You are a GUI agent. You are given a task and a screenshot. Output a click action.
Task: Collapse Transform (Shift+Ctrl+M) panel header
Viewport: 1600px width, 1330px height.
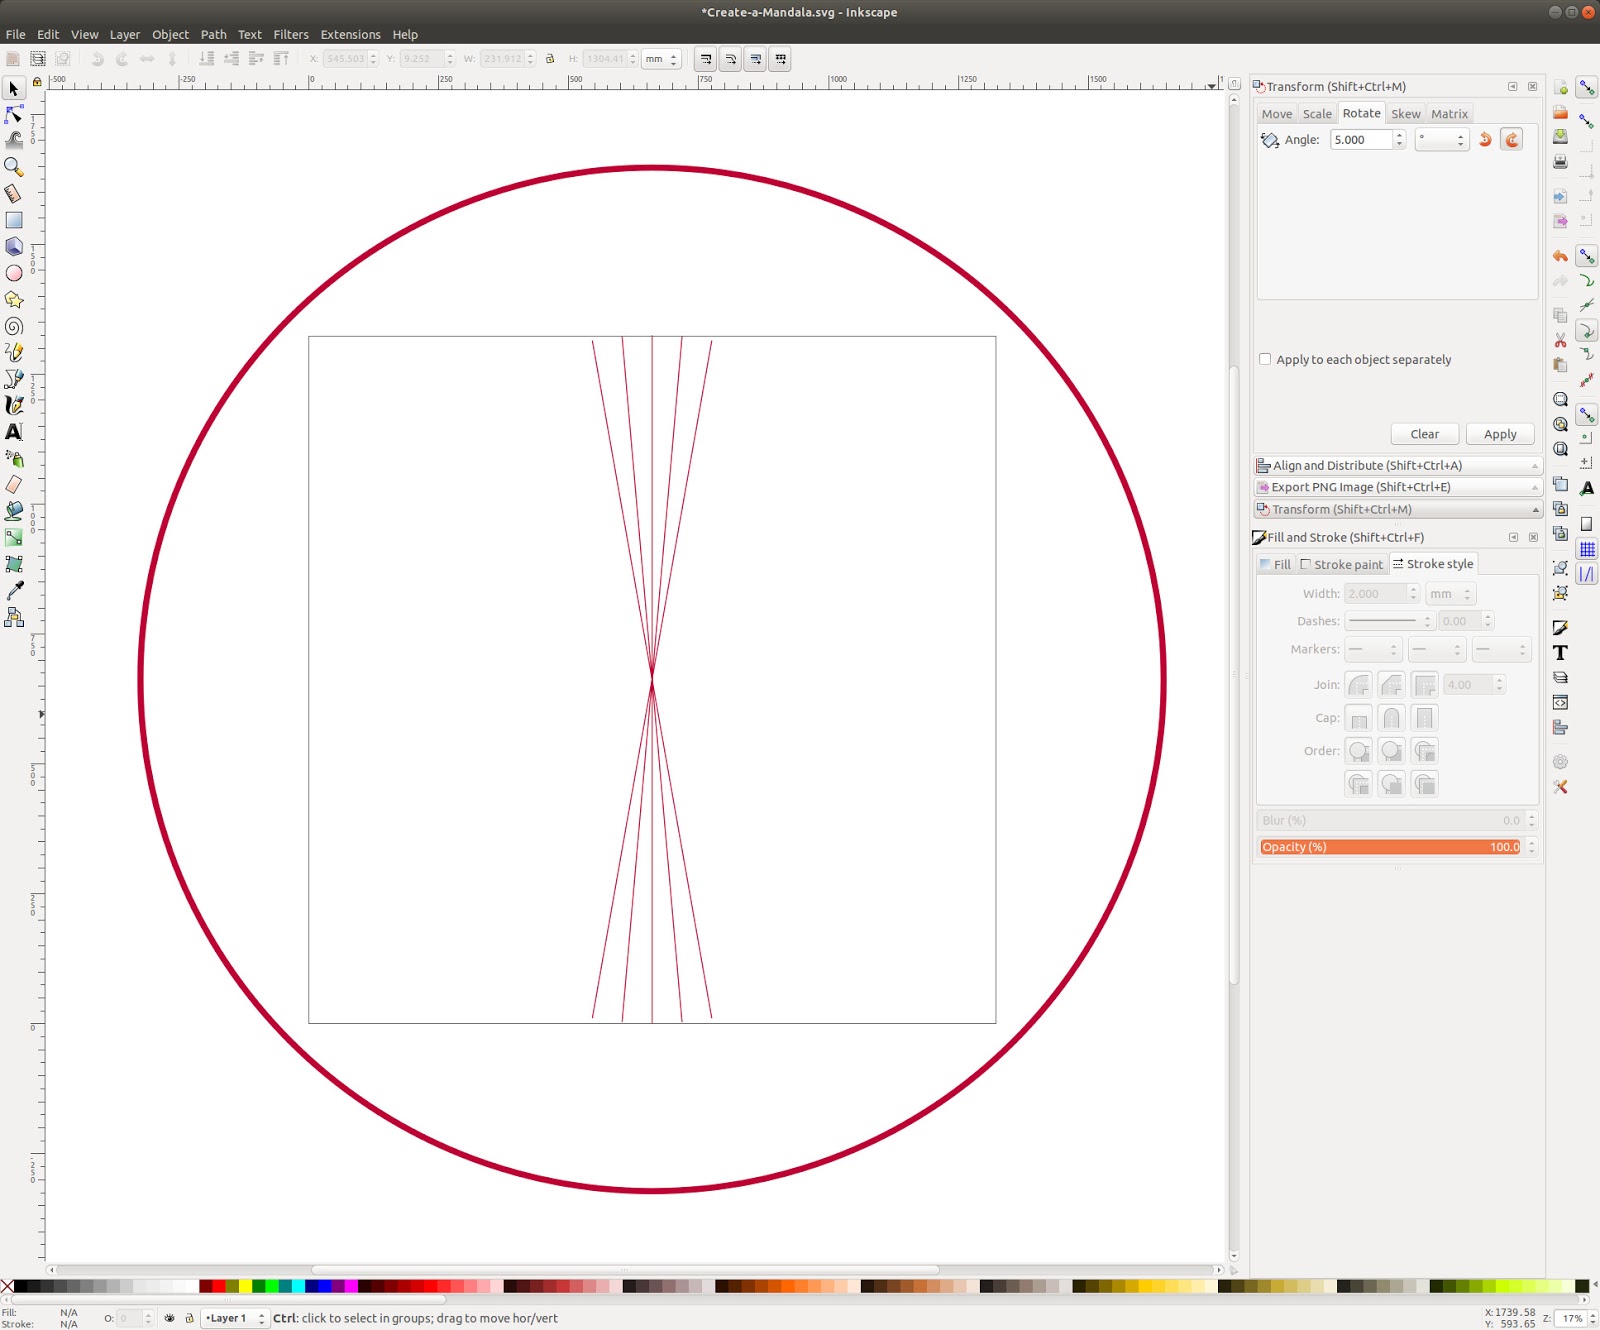[1397, 509]
